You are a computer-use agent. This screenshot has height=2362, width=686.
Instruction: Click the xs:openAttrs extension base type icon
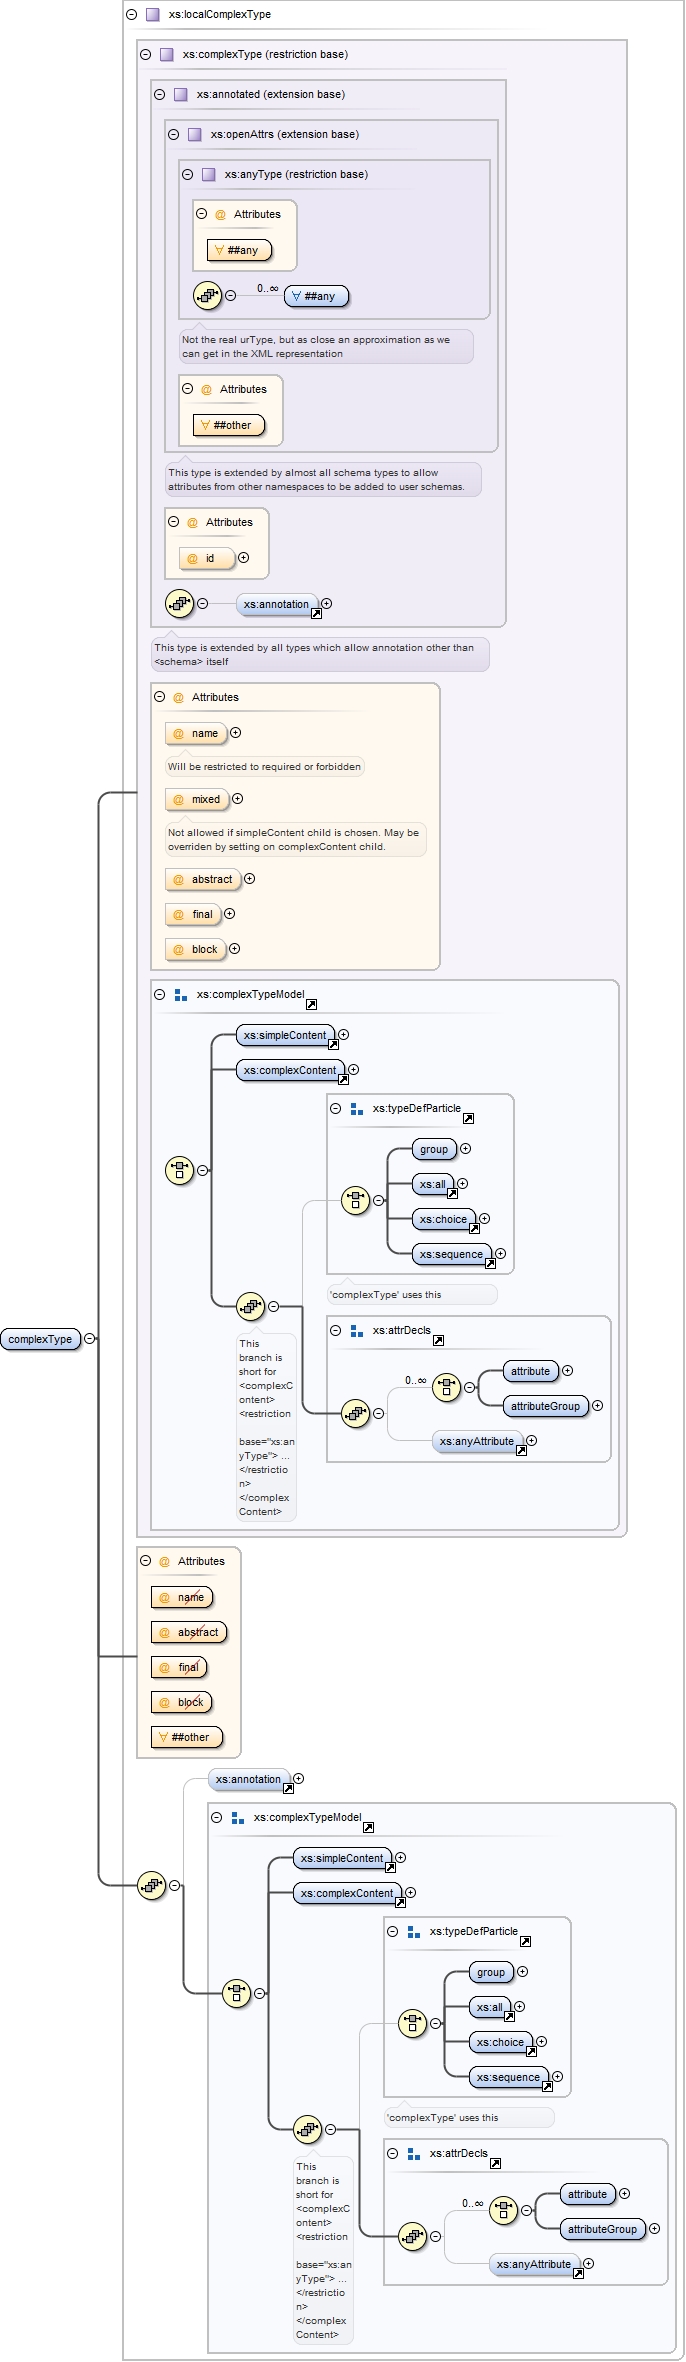click(195, 135)
